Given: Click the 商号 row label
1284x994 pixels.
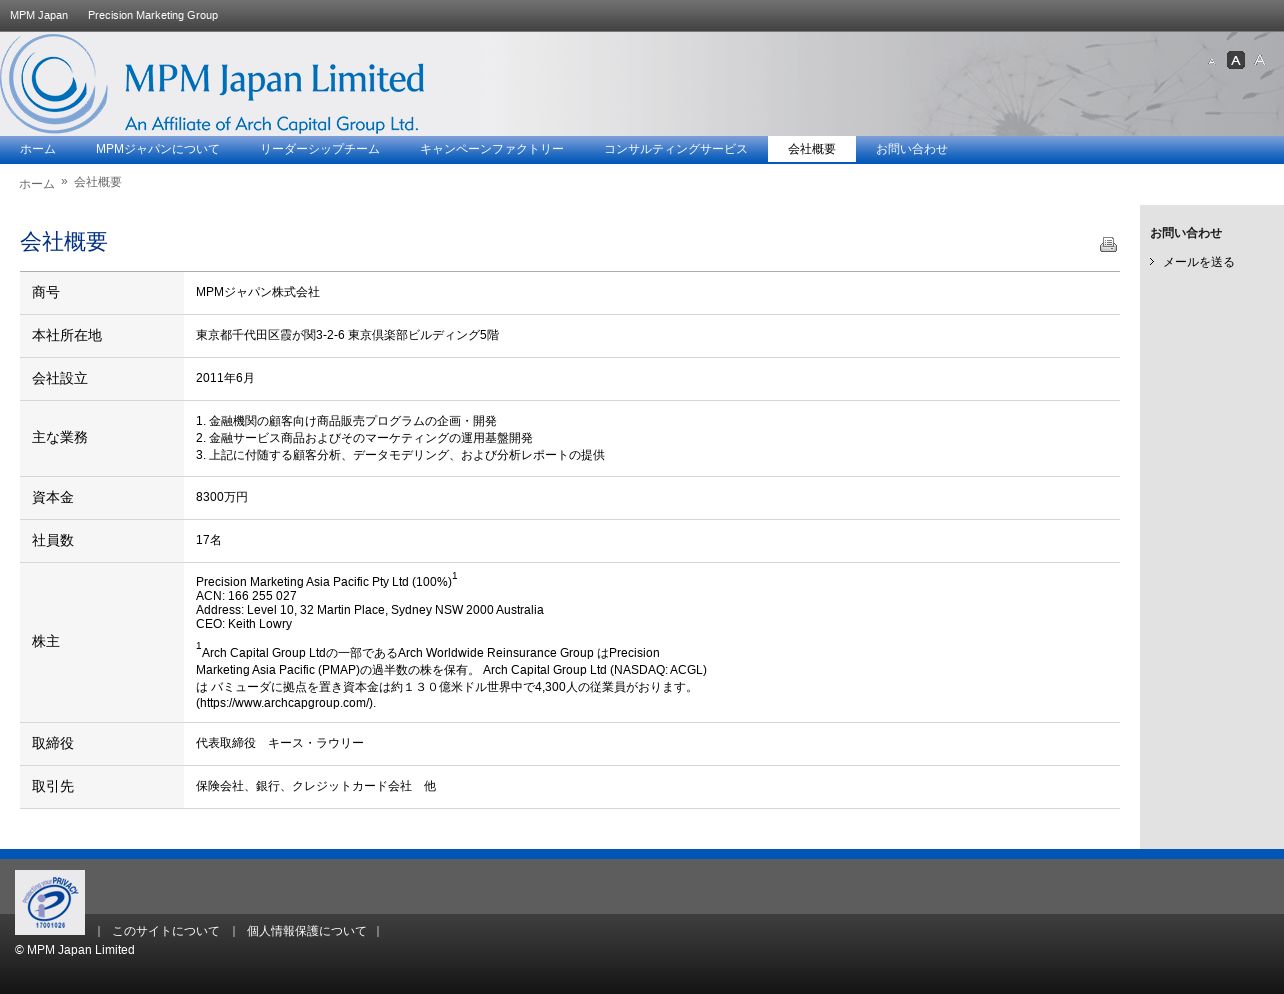Looking at the screenshot, I should 46,293.
